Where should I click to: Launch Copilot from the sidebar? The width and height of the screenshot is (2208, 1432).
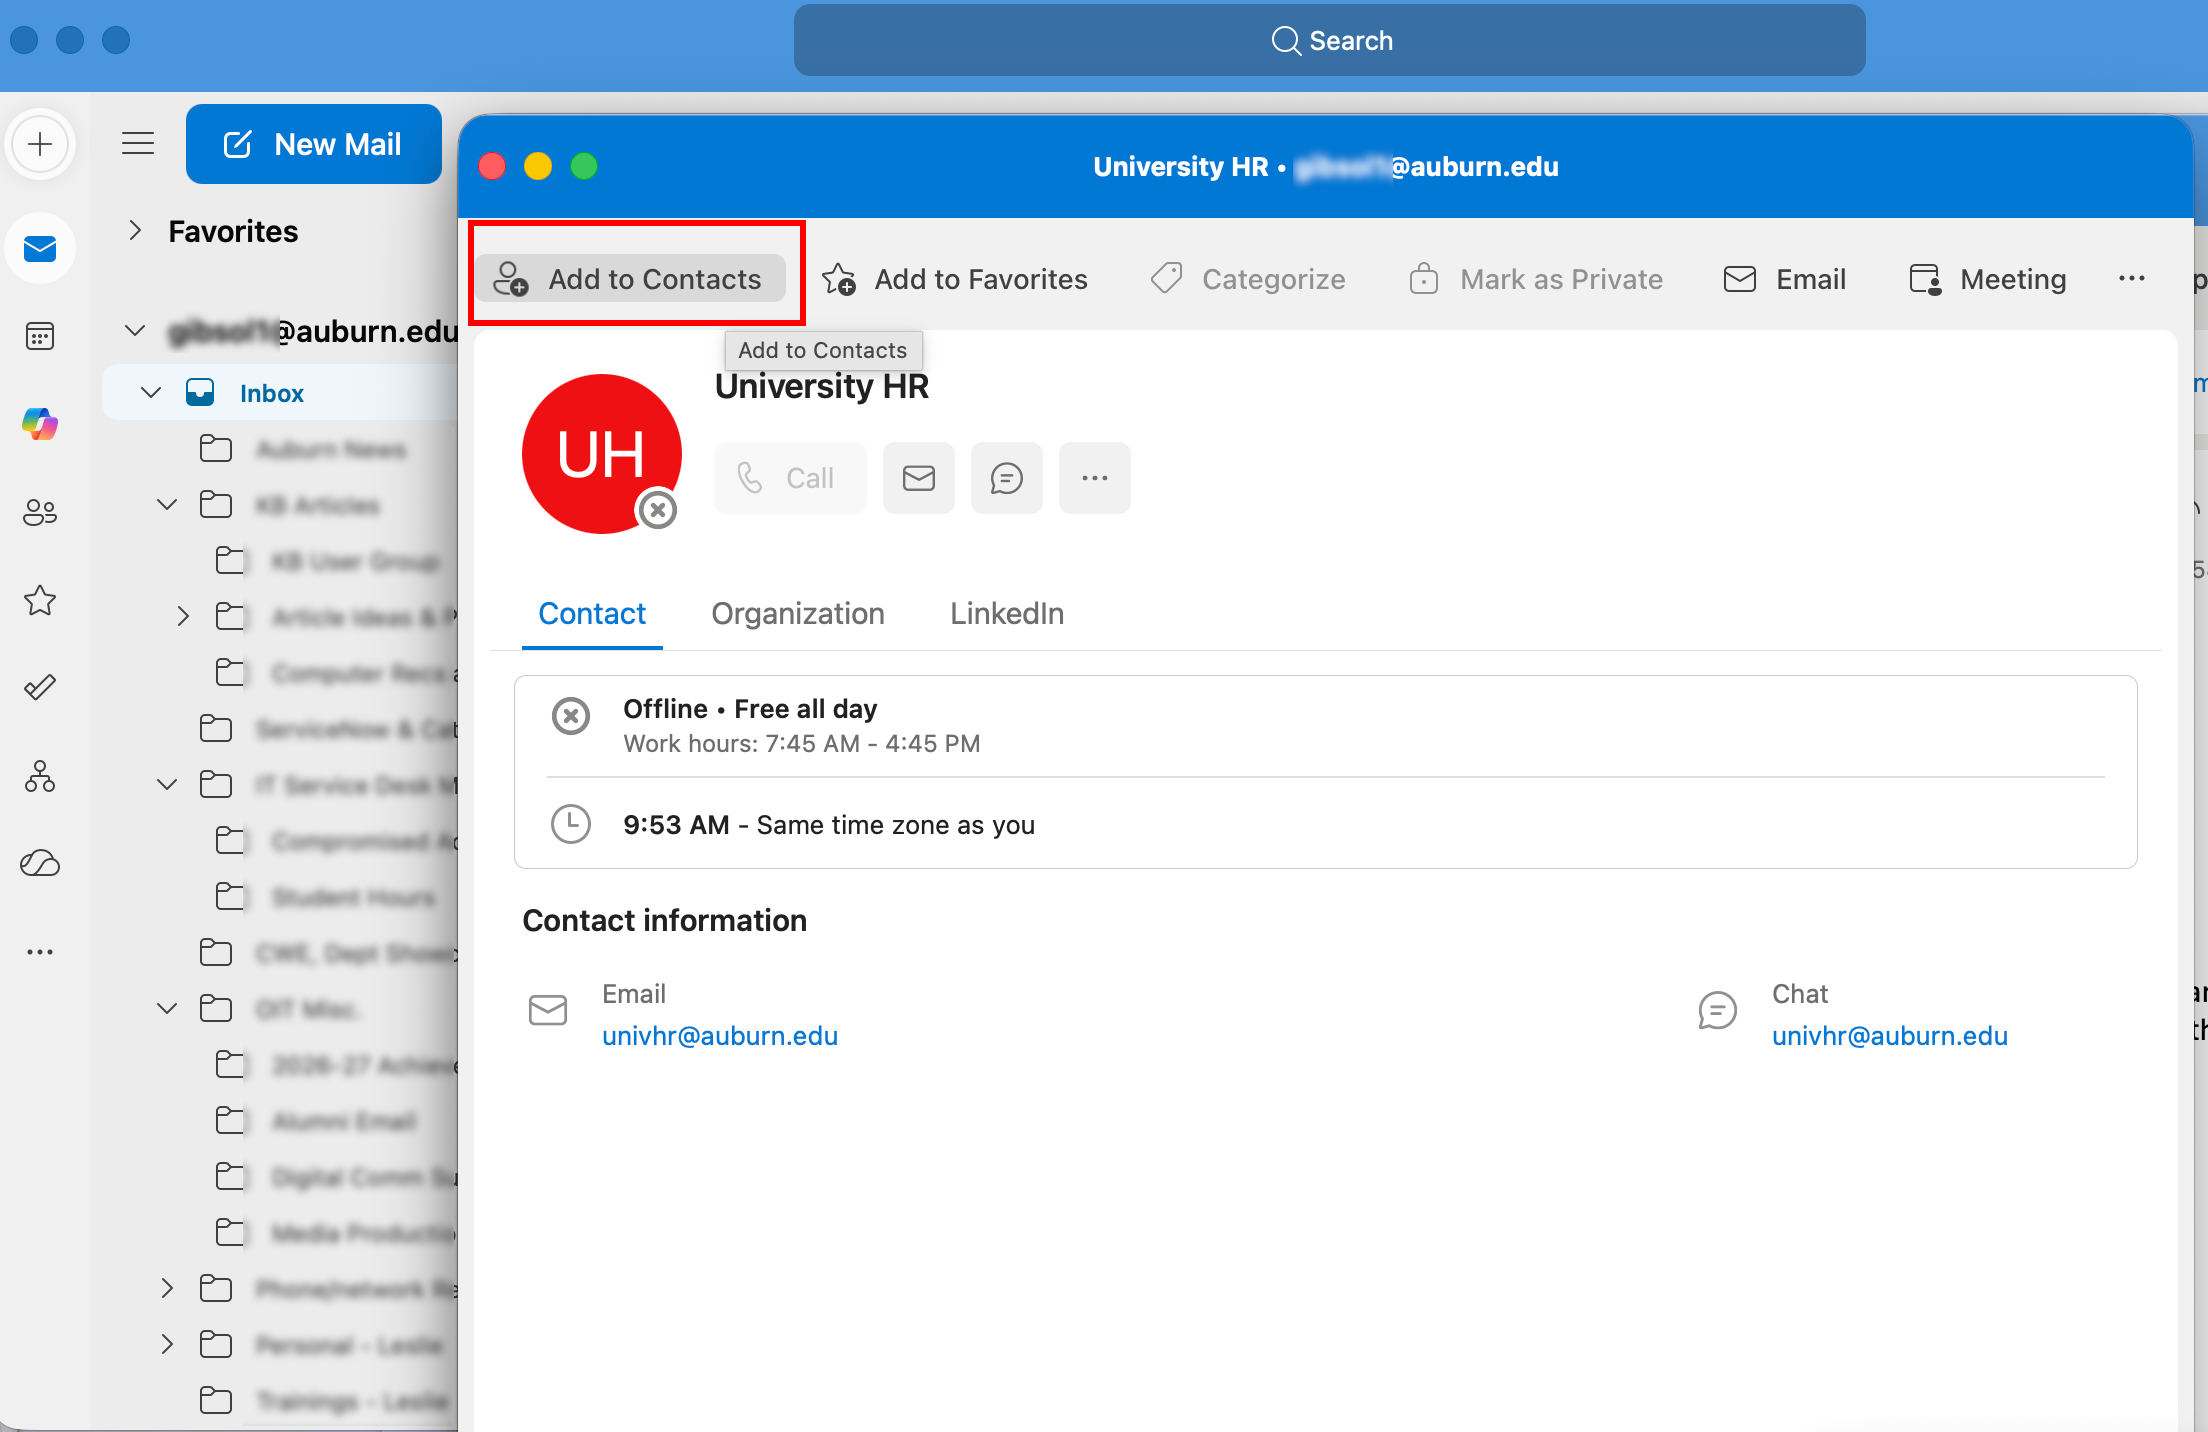(x=40, y=424)
